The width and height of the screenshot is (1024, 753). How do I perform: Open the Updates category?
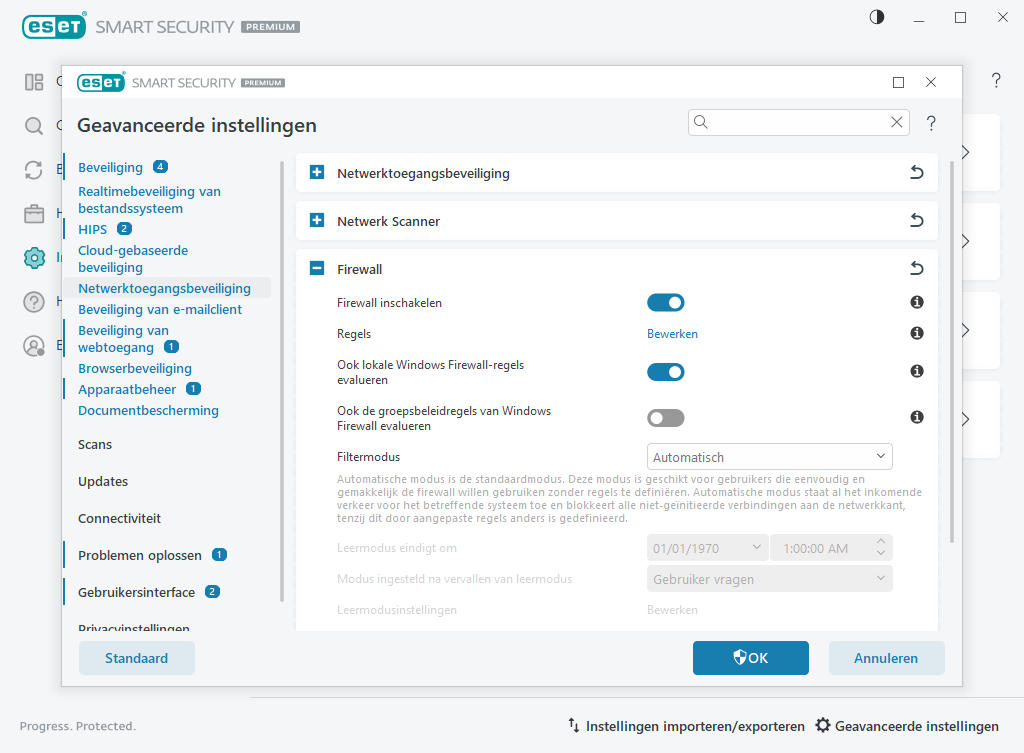103,481
